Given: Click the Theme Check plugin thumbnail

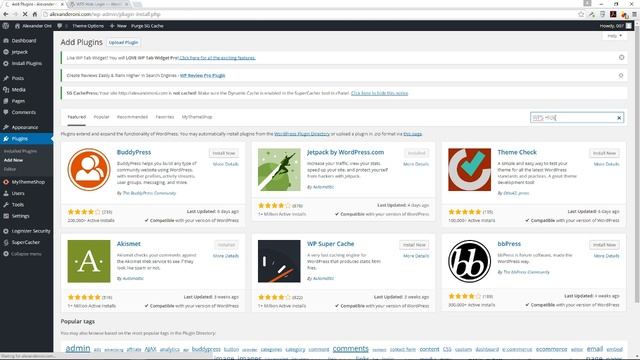Looking at the screenshot, I should coord(469,169).
